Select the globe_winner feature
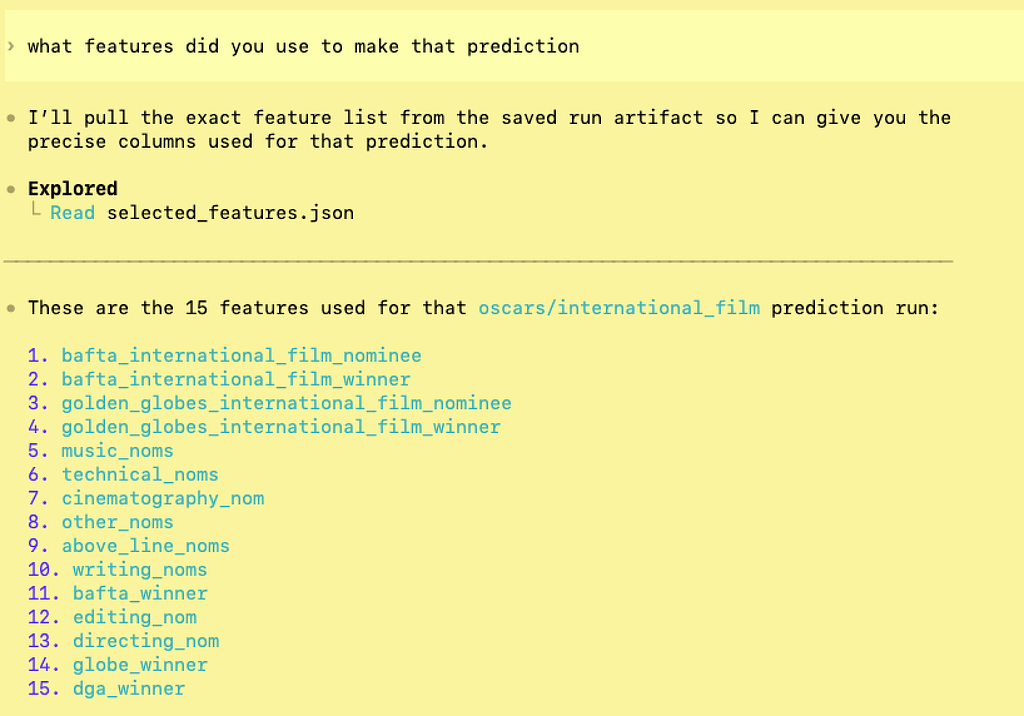Image resolution: width=1024 pixels, height=716 pixels. 140,665
